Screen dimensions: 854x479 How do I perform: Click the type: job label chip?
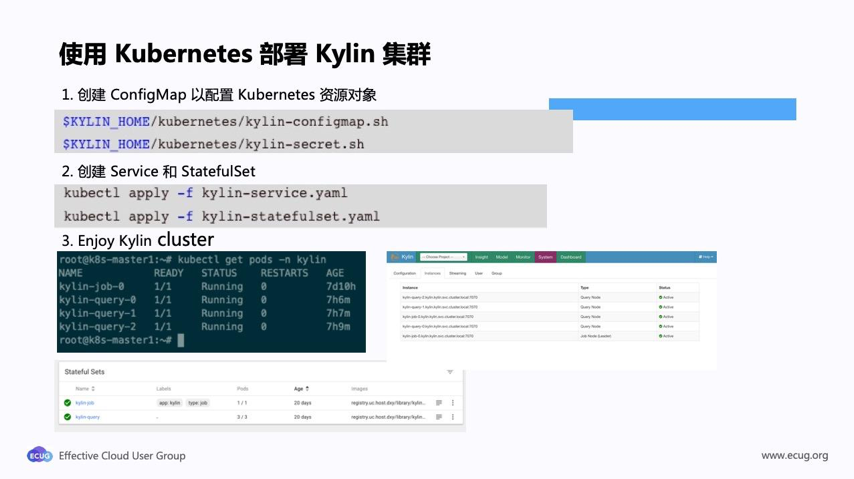(198, 403)
